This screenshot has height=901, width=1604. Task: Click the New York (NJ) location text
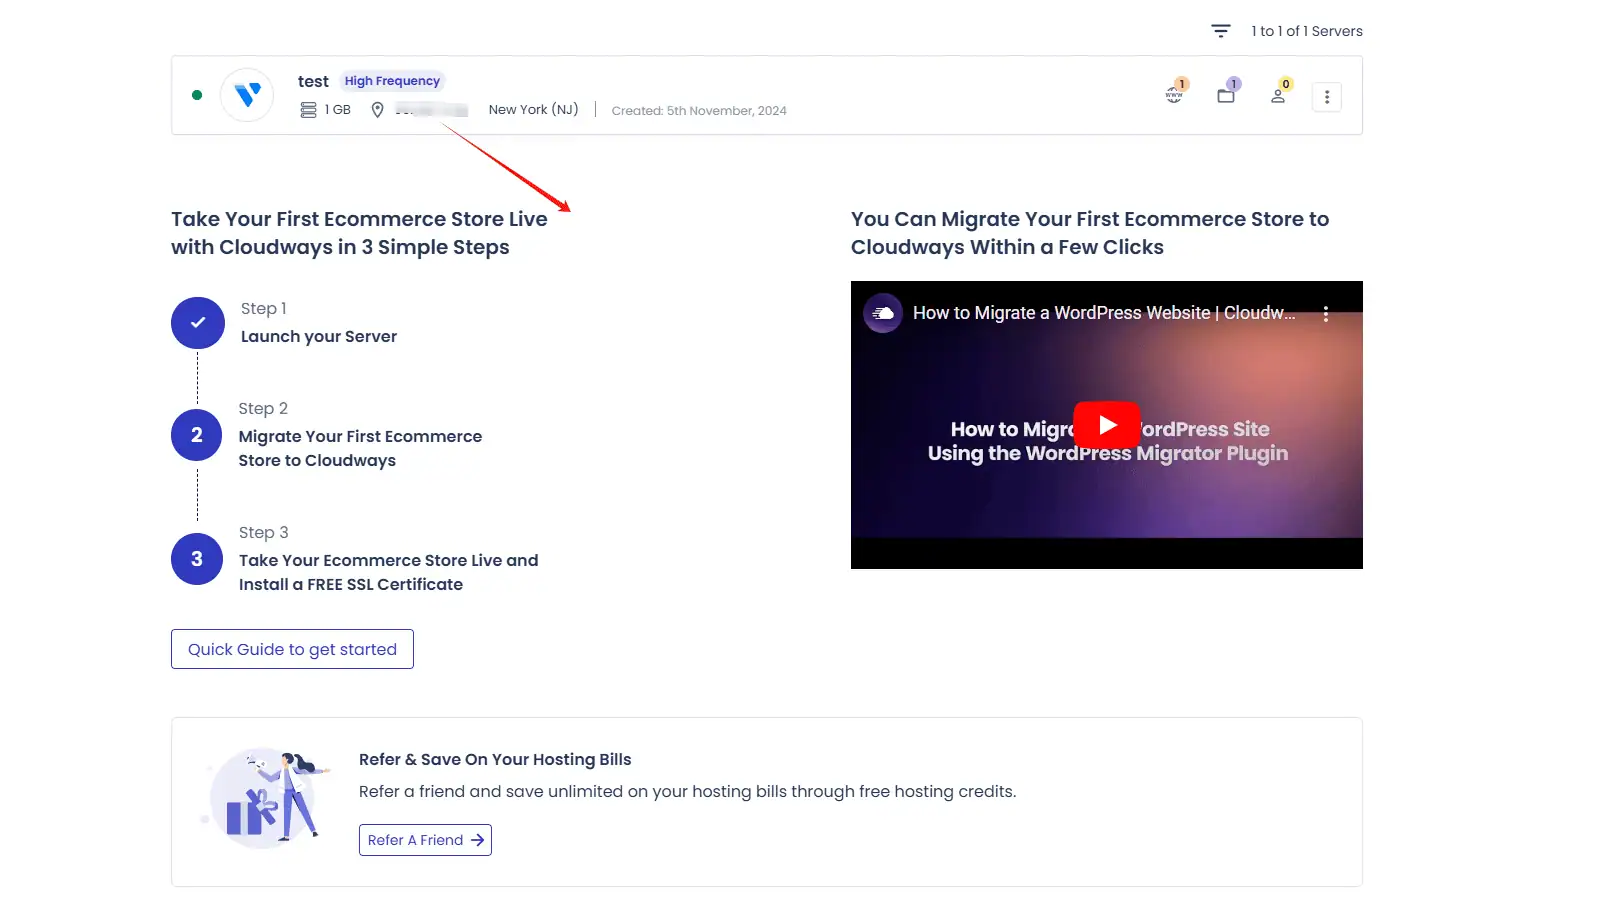pos(533,110)
